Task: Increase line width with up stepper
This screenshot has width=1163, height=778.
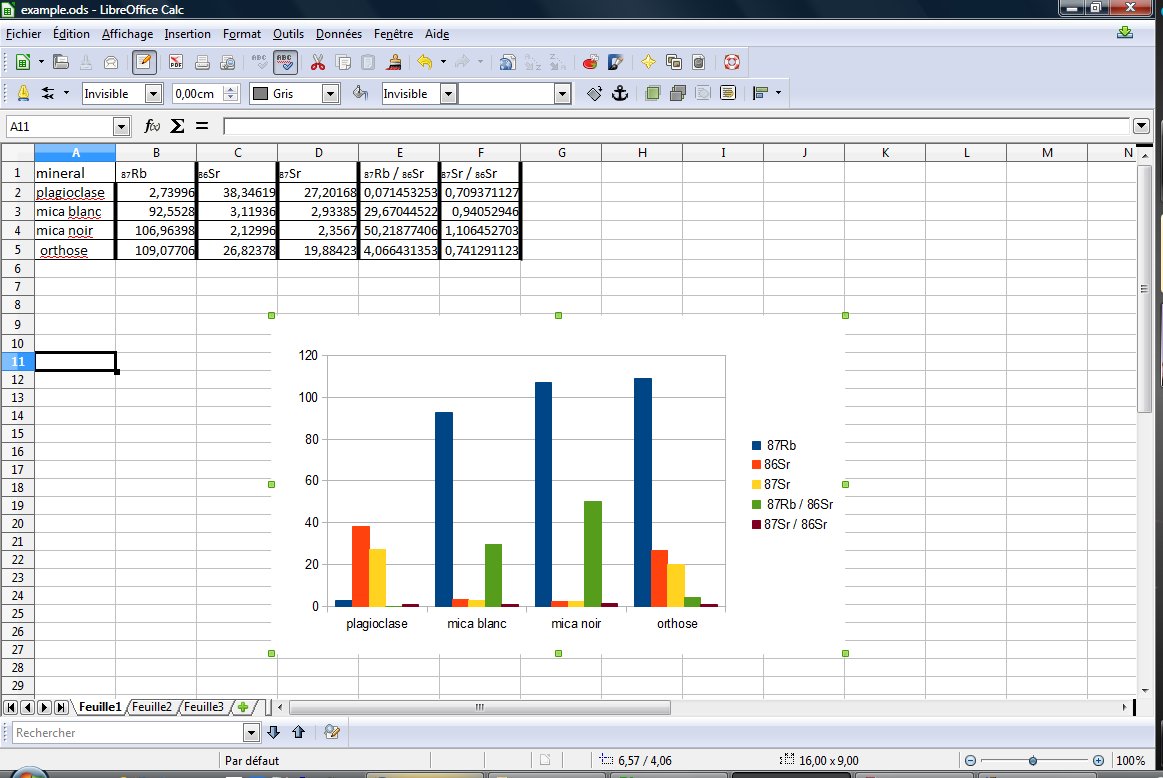Action: coord(231,89)
